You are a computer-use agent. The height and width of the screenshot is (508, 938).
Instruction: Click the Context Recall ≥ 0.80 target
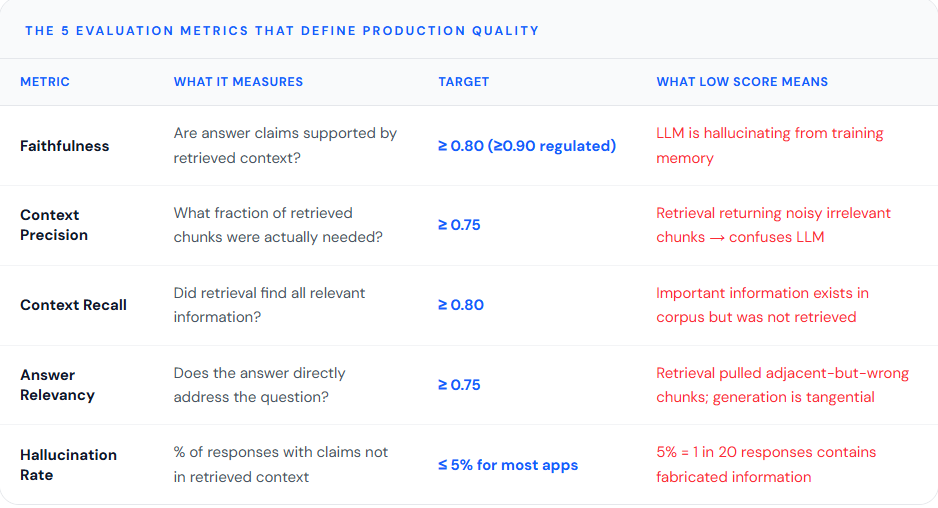pyautogui.click(x=461, y=305)
